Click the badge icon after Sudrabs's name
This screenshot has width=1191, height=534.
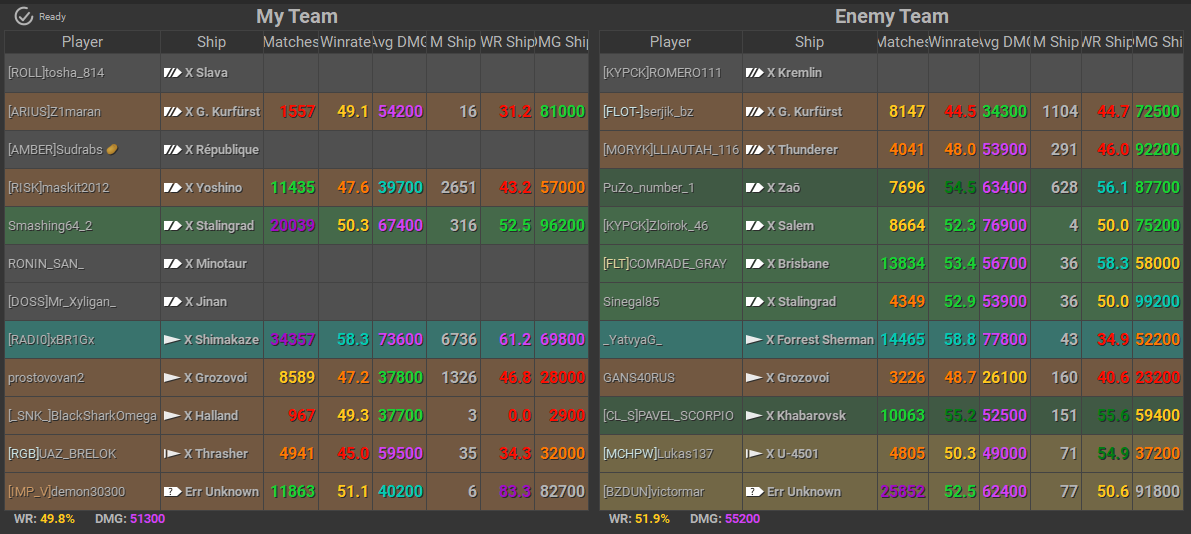click(112, 149)
